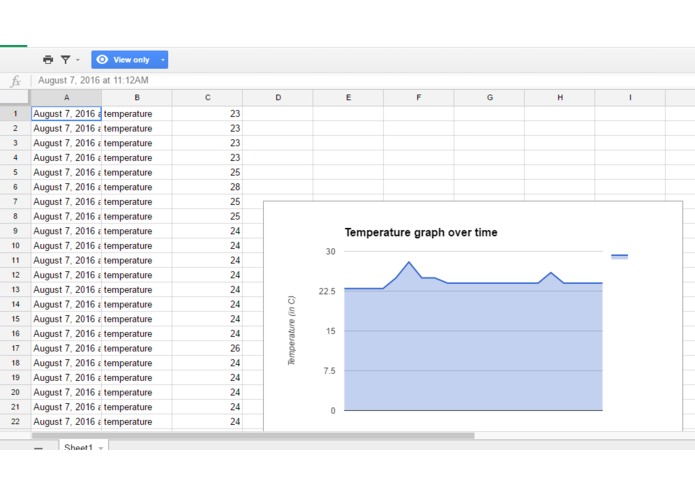Click the formula bar showing August 7, 2016
Image resolution: width=695 pixels, height=494 pixels.
363,81
